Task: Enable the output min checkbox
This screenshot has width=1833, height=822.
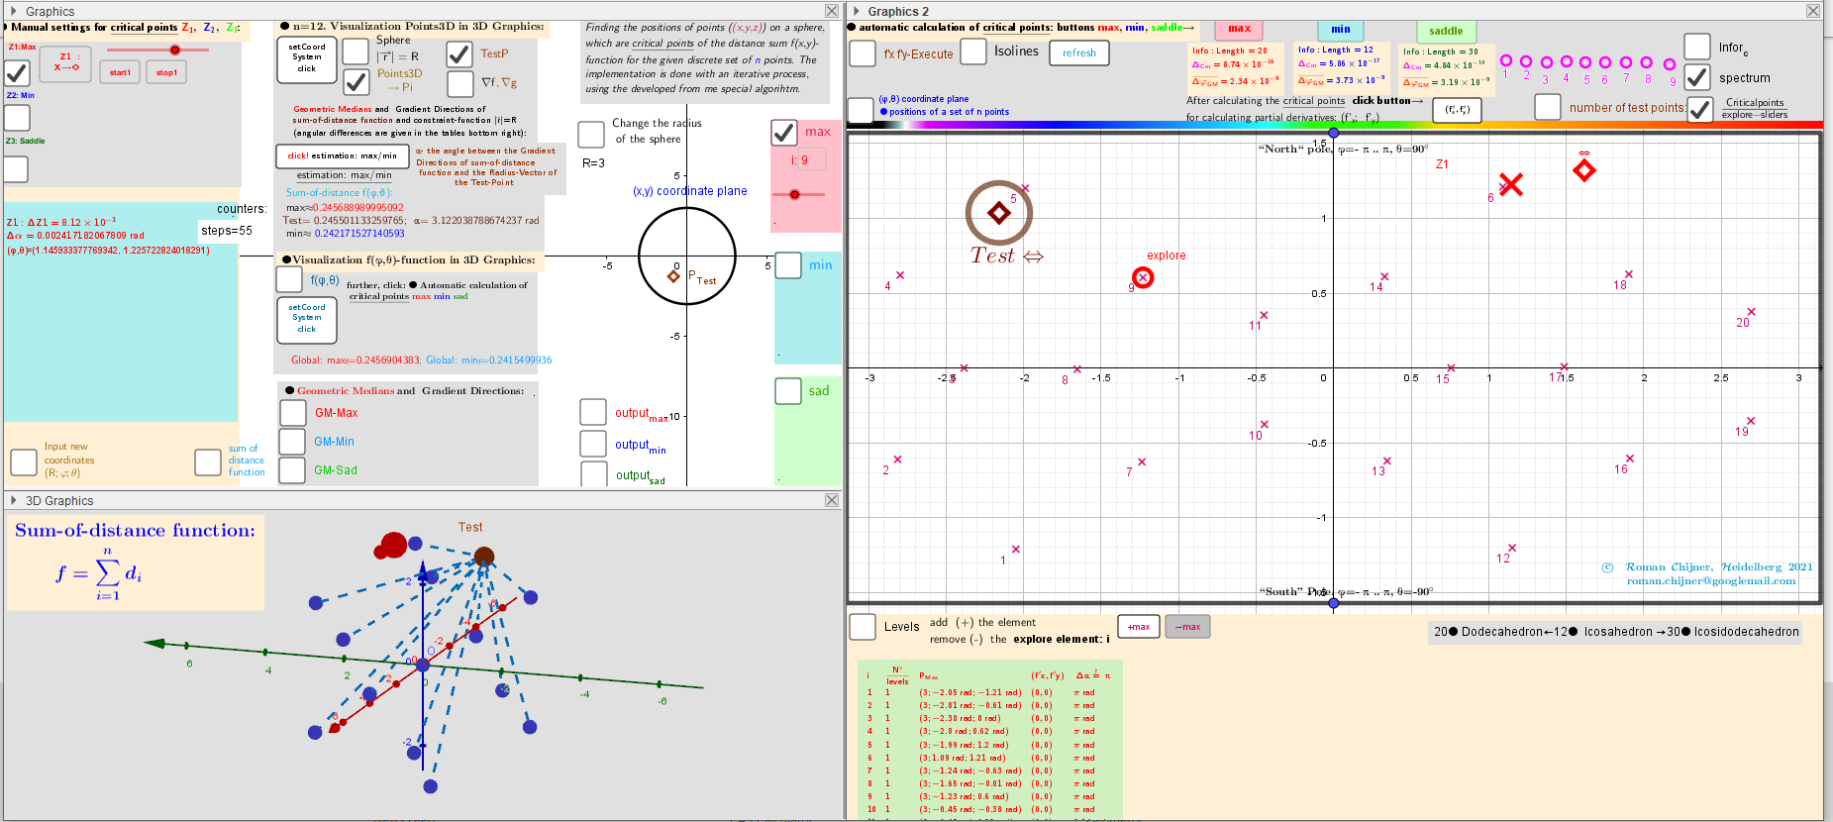Action: point(593,444)
